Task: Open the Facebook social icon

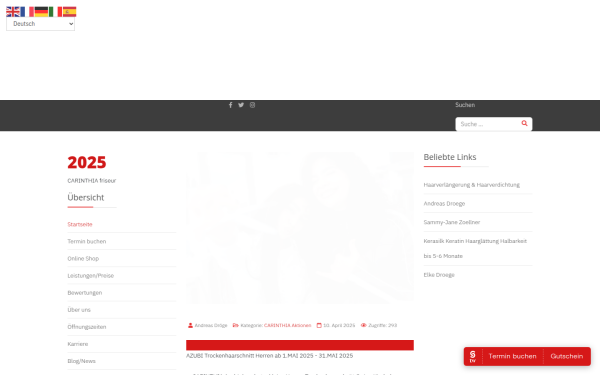Action: click(x=230, y=105)
